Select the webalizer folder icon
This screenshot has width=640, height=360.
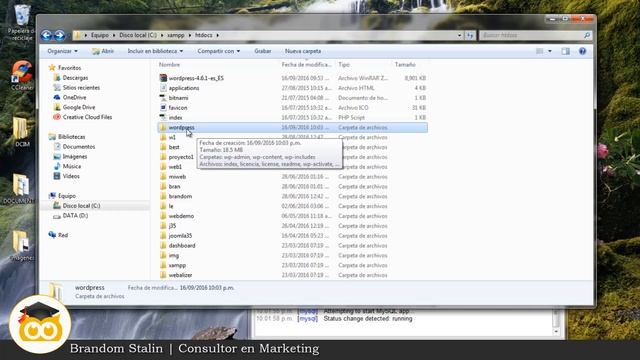163,275
